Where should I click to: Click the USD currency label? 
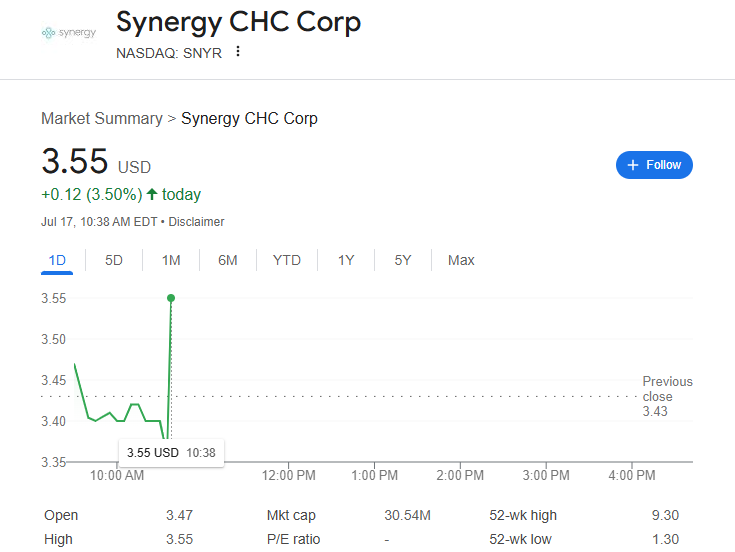(x=134, y=167)
